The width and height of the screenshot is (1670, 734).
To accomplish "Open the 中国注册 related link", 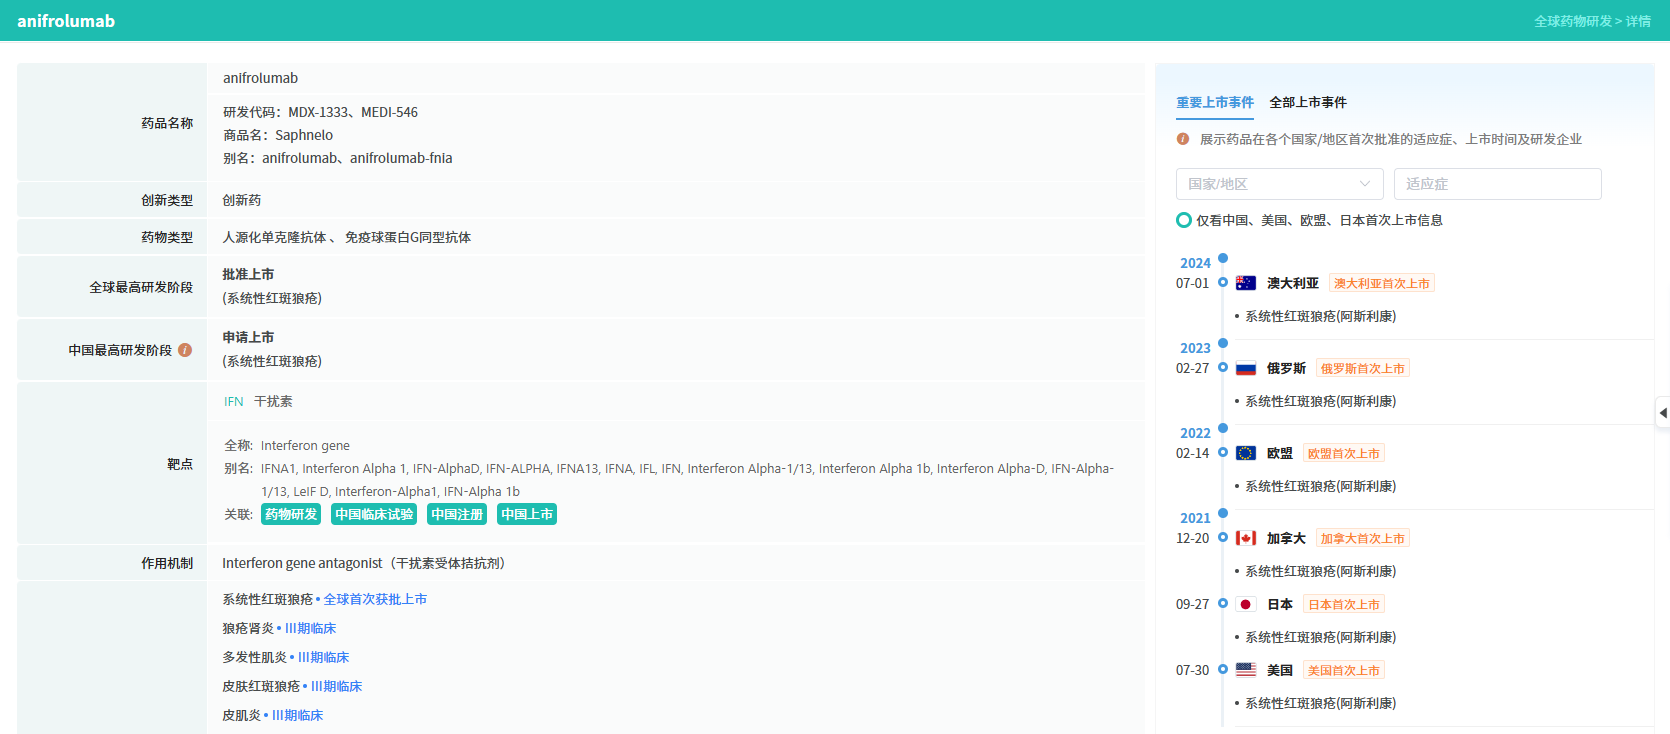I will click(457, 514).
